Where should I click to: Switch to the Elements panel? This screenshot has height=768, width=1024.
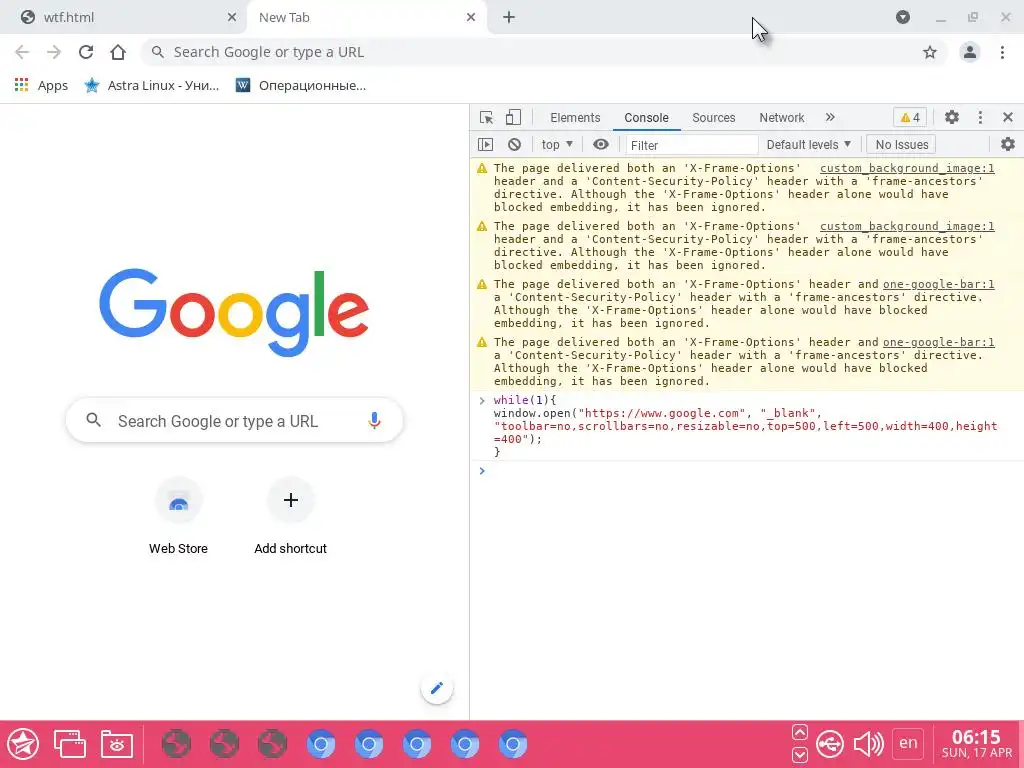tap(575, 118)
